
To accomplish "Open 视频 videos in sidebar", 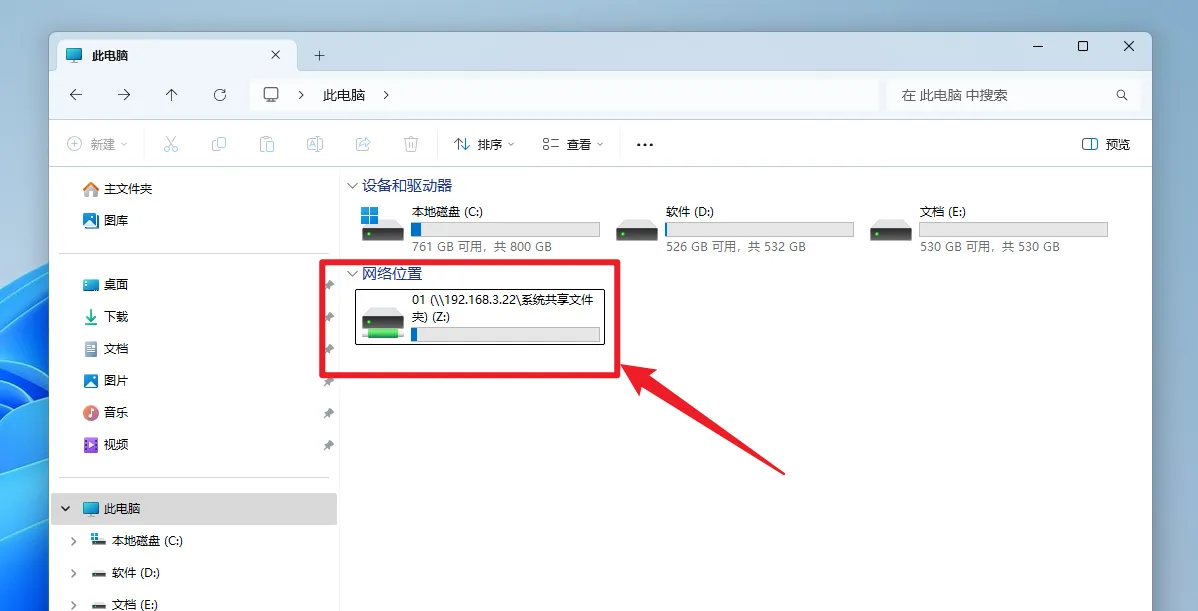I will pos(105,445).
